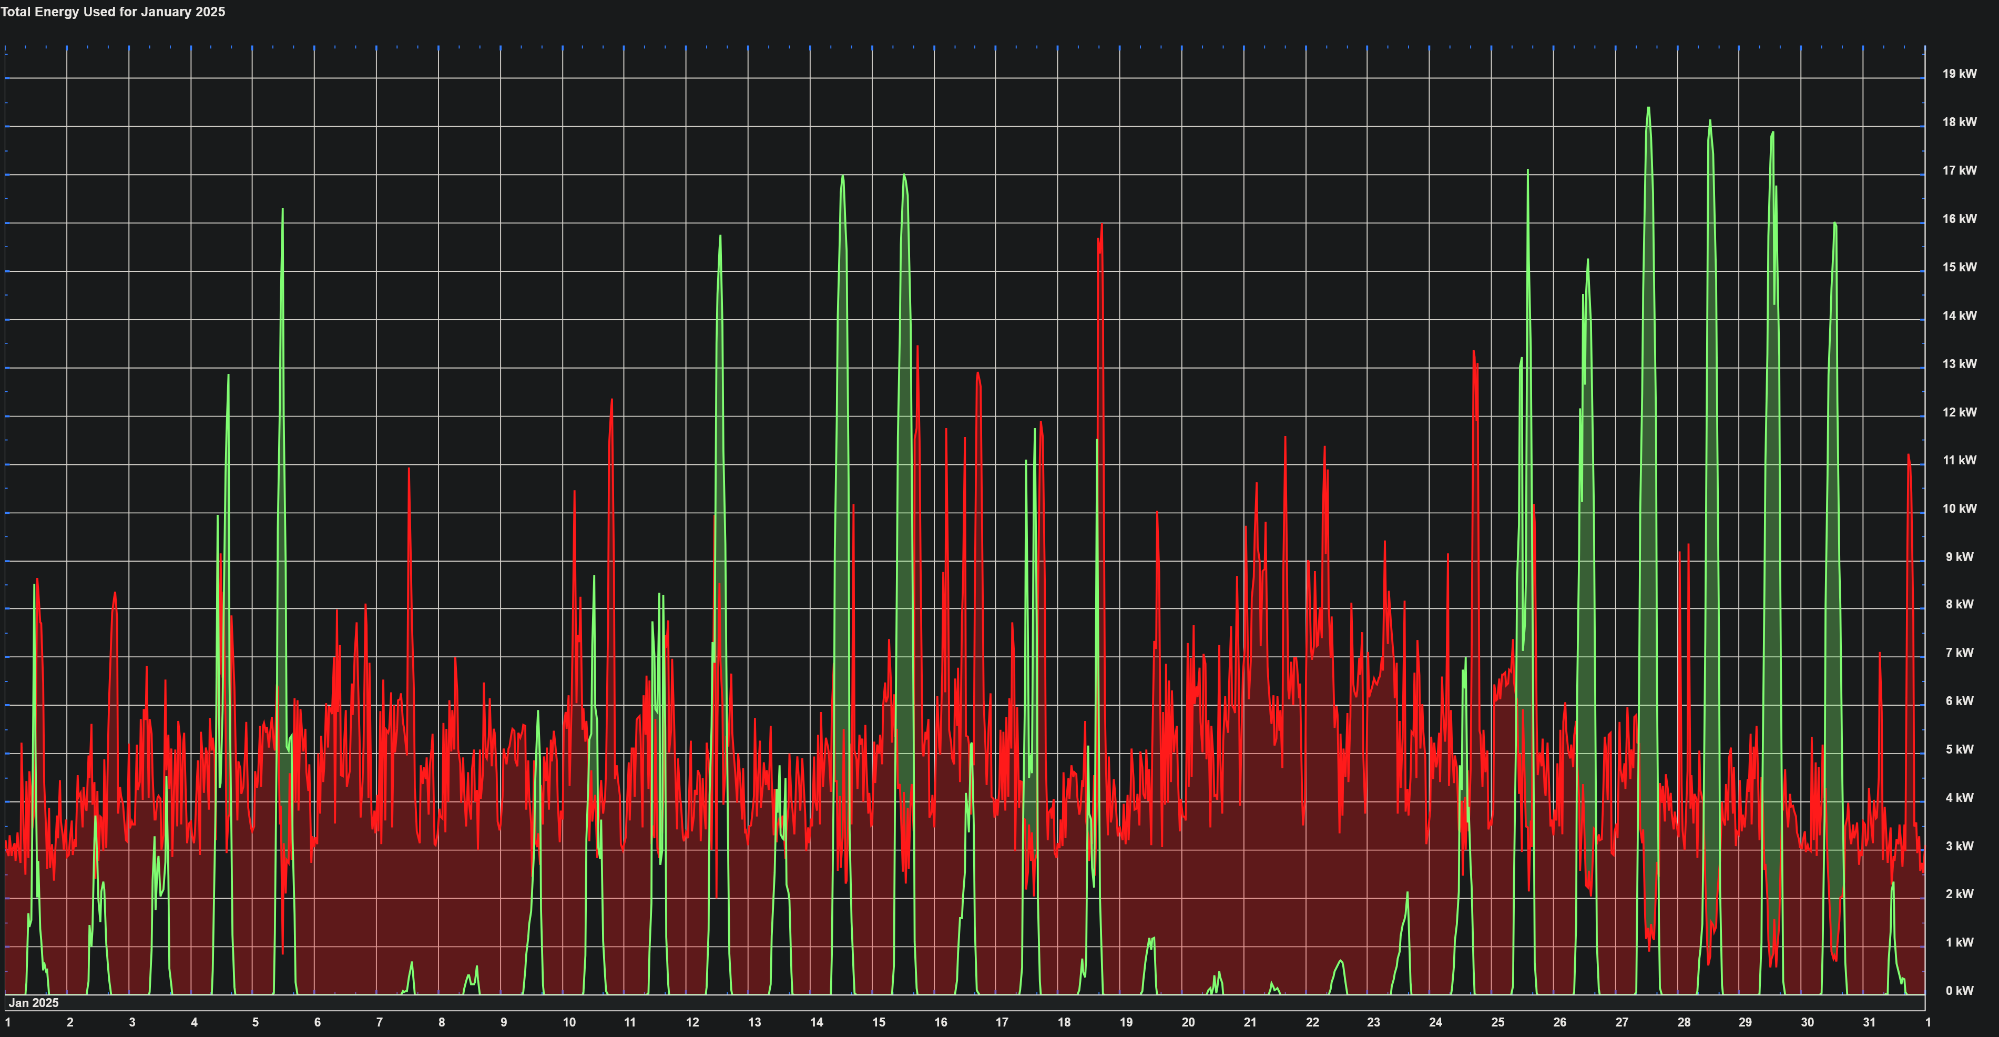The width and height of the screenshot is (1999, 1037).
Task: Click the 18 kW axis label
Action: (x=1959, y=122)
